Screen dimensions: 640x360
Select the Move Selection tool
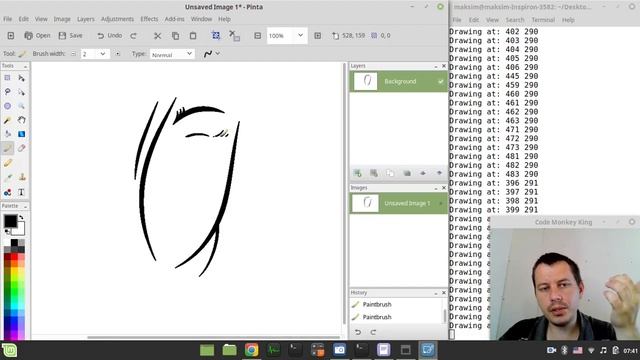click(x=21, y=92)
